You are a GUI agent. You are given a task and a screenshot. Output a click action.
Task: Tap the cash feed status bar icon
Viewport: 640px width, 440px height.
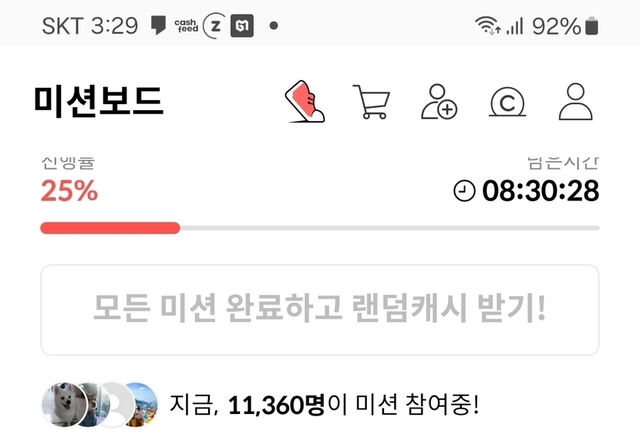[186, 26]
